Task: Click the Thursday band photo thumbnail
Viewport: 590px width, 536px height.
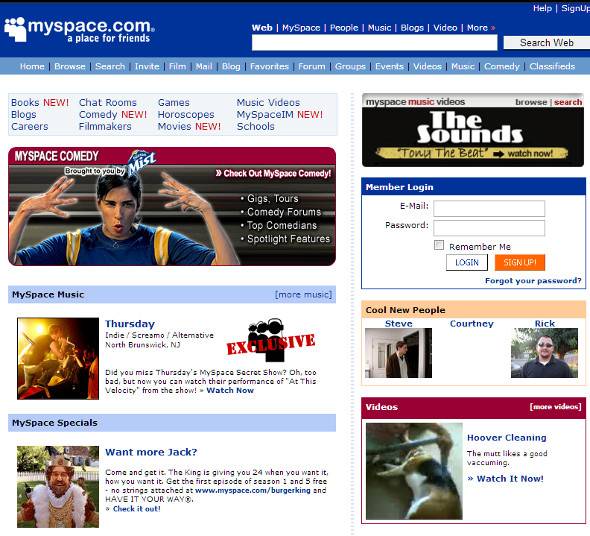Action: 58,358
